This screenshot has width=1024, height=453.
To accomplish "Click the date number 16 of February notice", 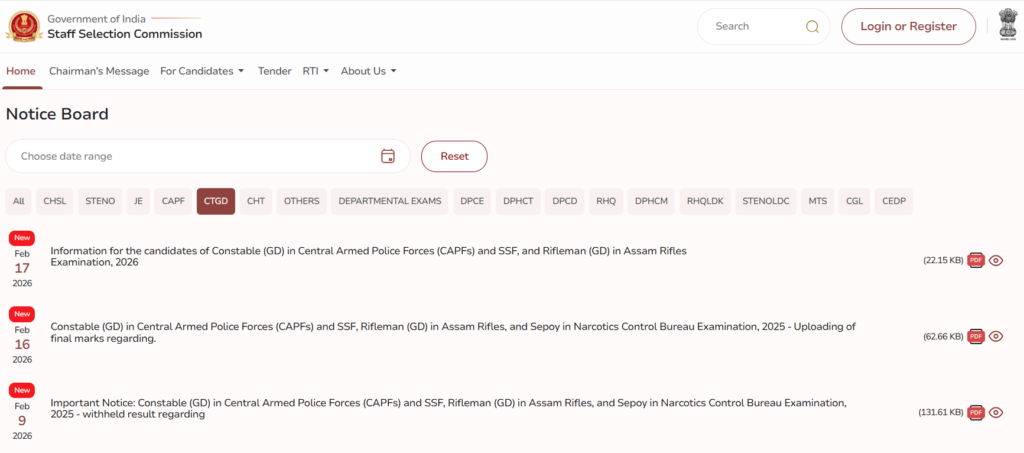I will [x=22, y=345].
